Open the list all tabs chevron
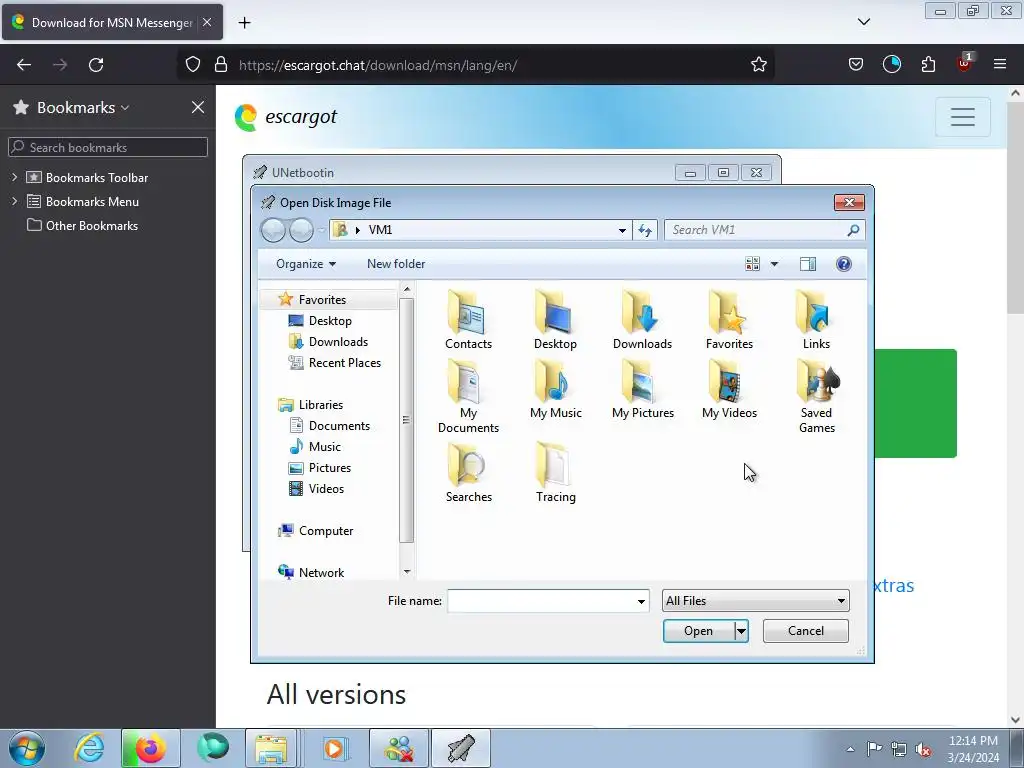The image size is (1024, 768). (863, 22)
